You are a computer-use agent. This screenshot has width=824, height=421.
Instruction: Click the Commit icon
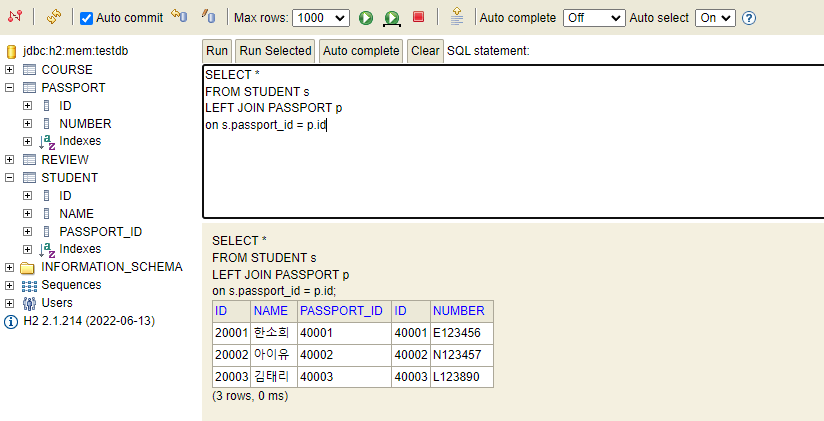pyautogui.click(x=208, y=16)
